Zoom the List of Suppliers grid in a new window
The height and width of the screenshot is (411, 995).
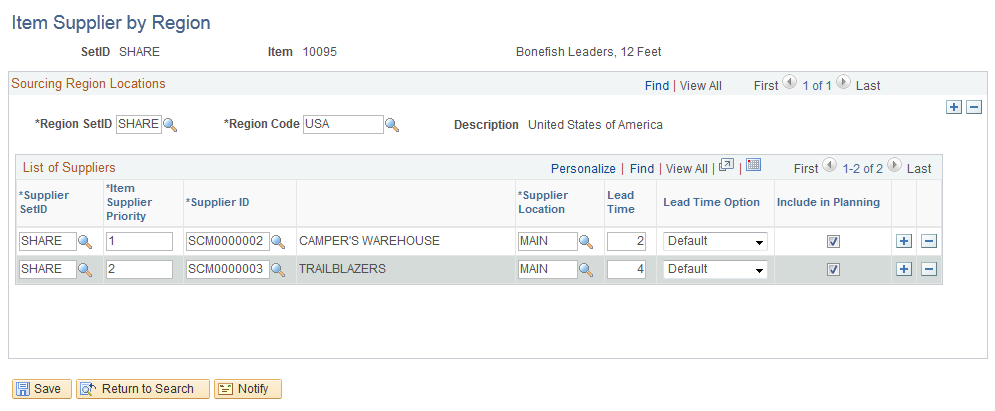pyautogui.click(x=727, y=166)
